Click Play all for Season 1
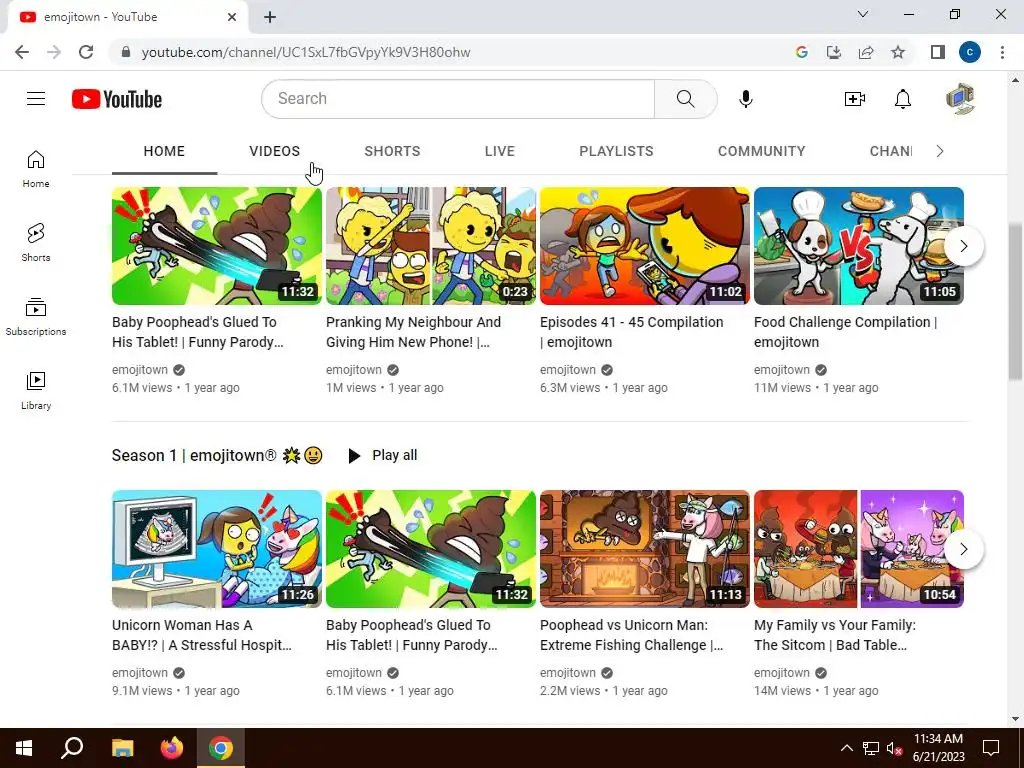 382,455
